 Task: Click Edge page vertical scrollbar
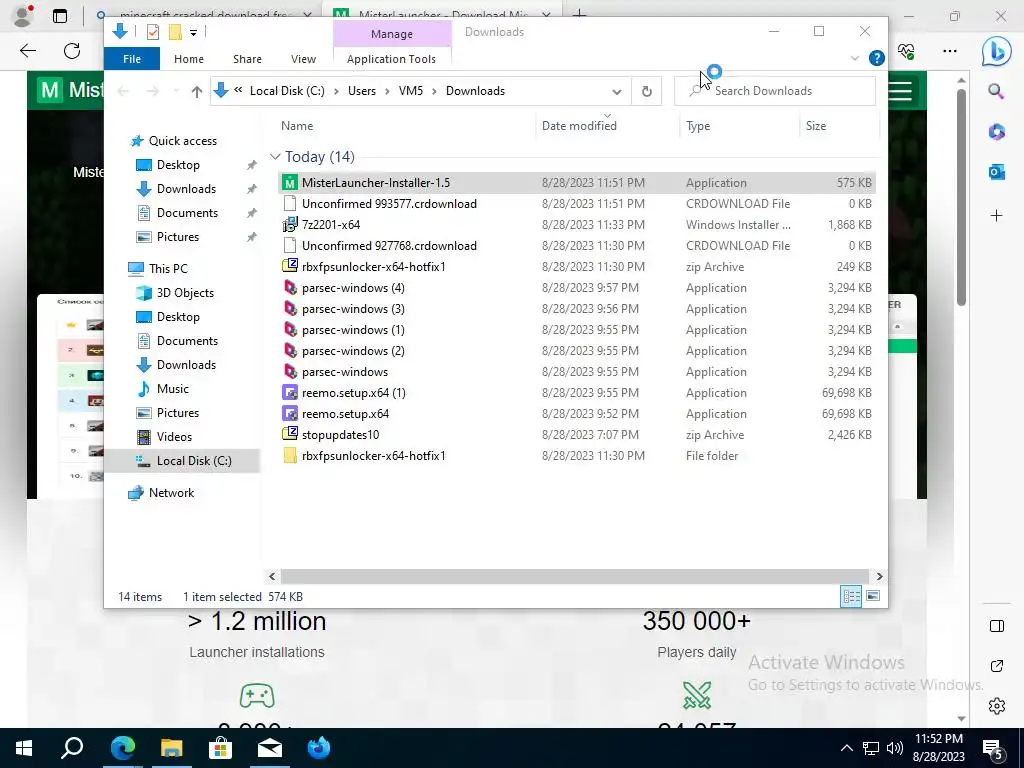[961, 197]
